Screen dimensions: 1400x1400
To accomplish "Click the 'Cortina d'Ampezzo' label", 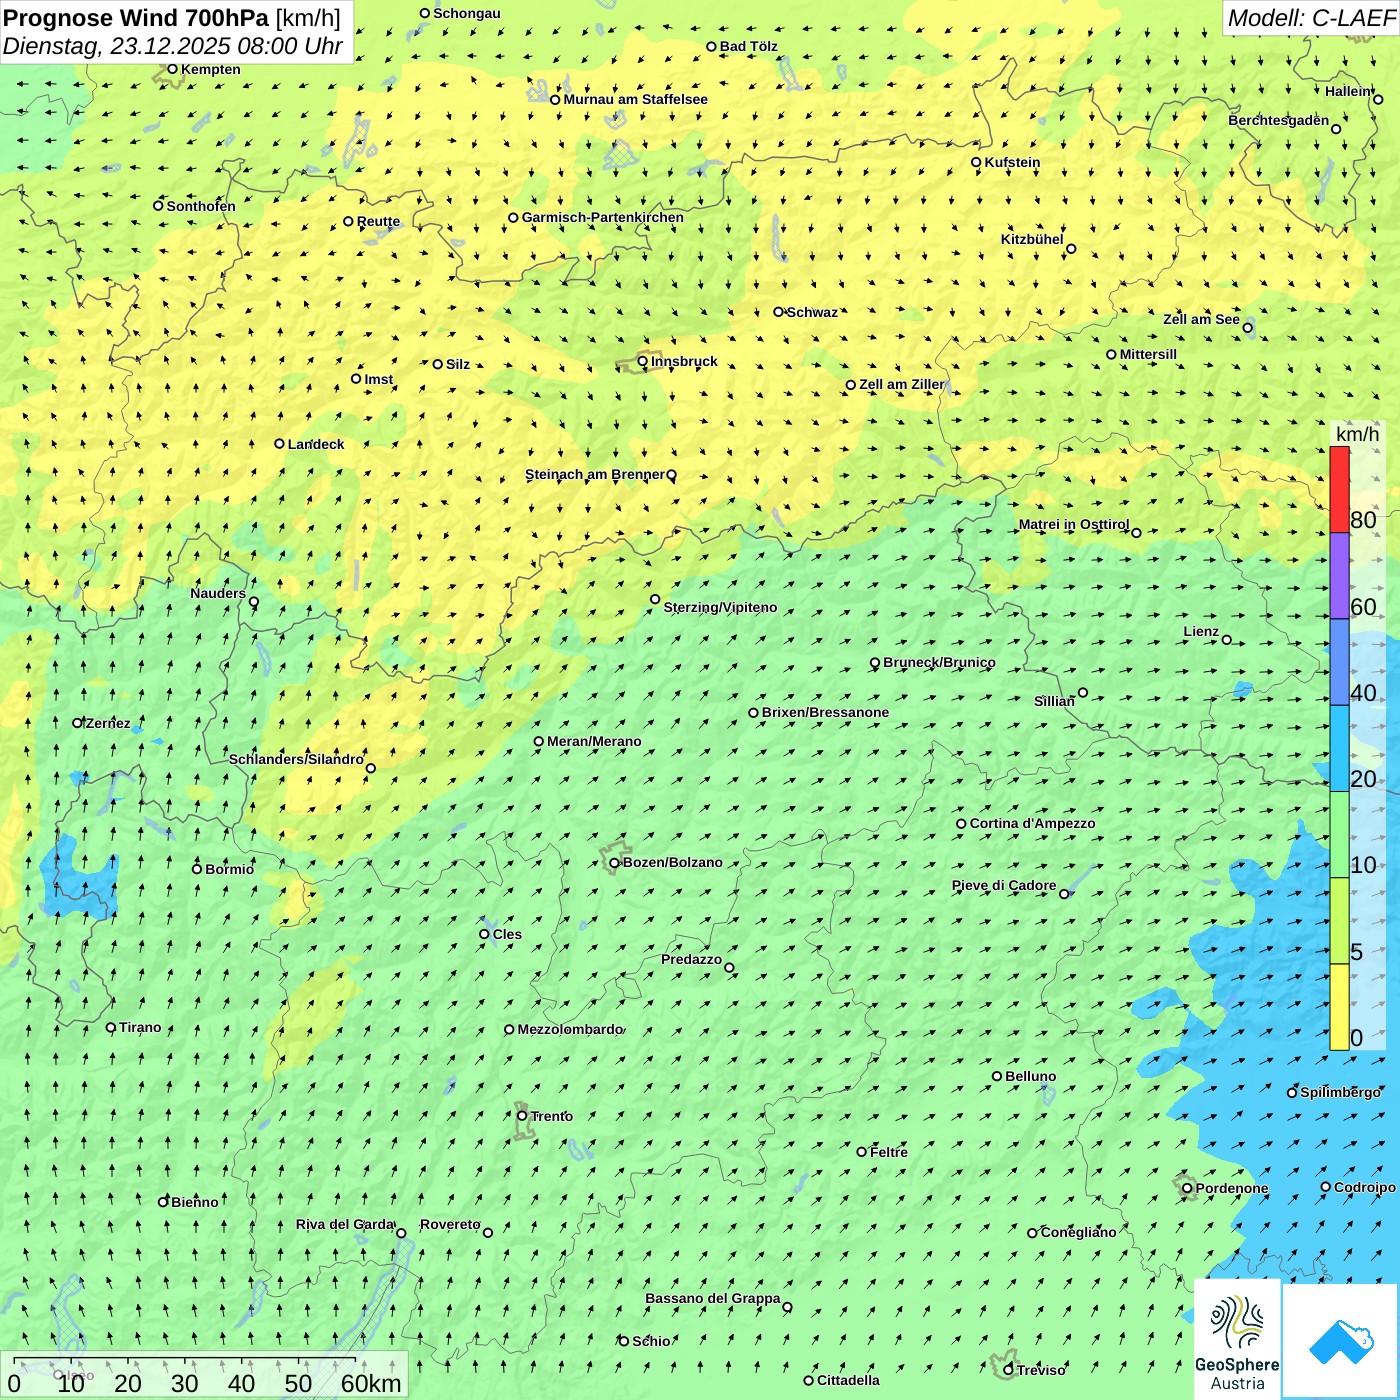I will coord(1032,823).
